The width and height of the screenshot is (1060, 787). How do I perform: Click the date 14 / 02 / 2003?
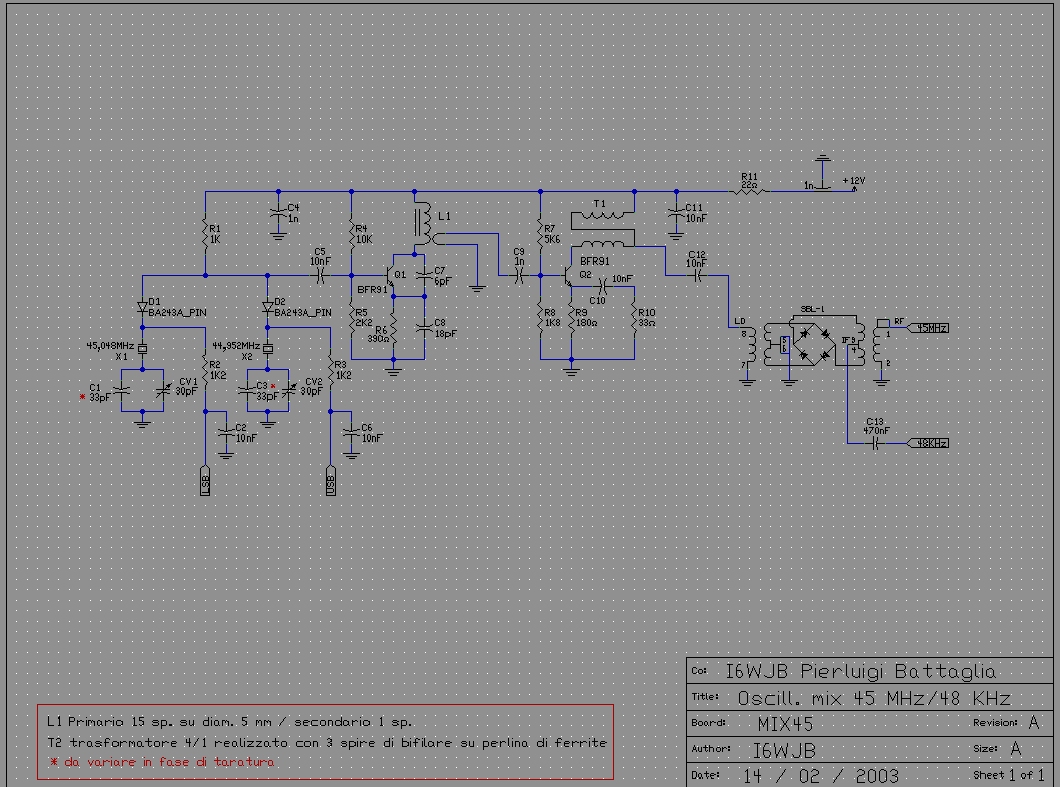coord(821,776)
